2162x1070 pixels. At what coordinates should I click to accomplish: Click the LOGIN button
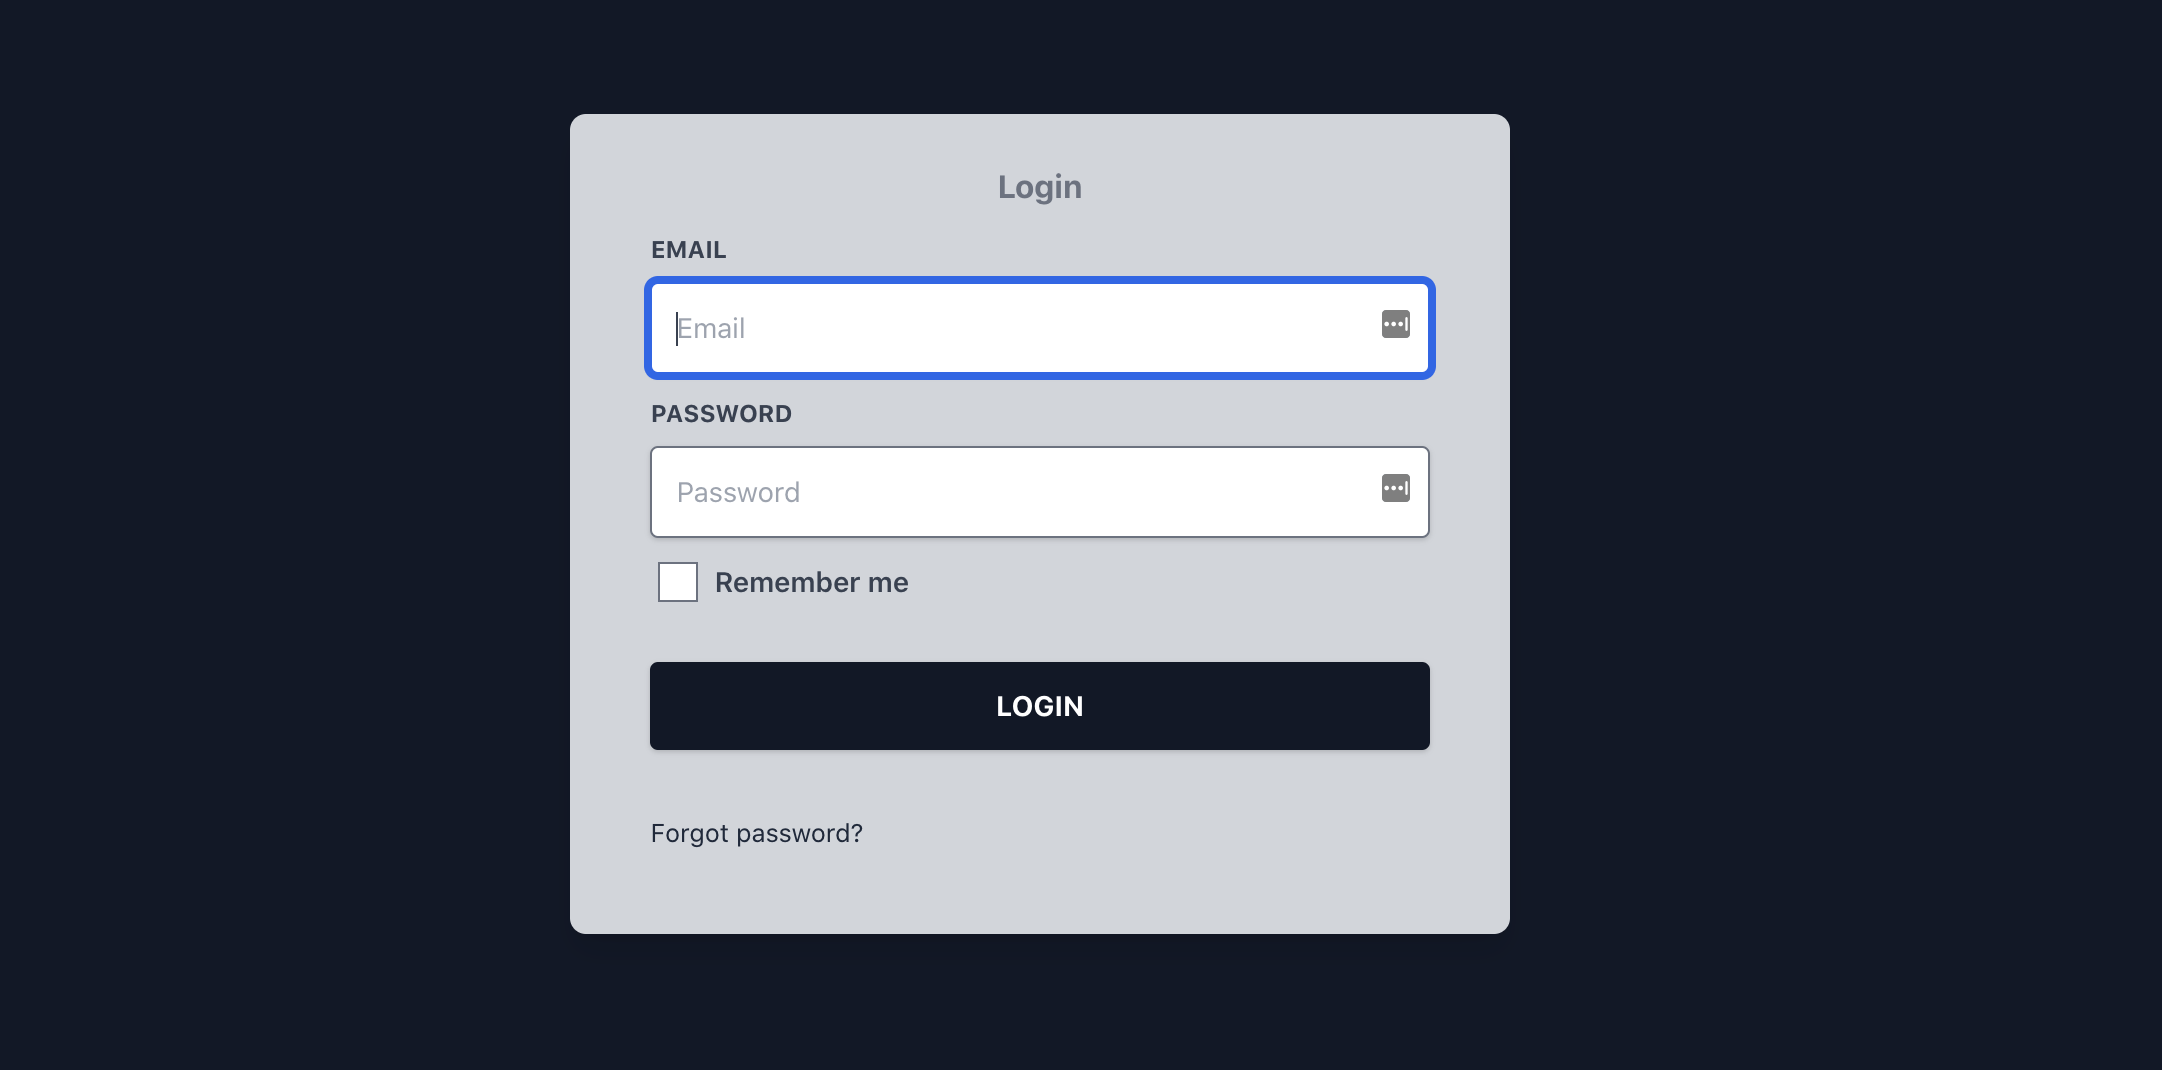[x=1039, y=705]
